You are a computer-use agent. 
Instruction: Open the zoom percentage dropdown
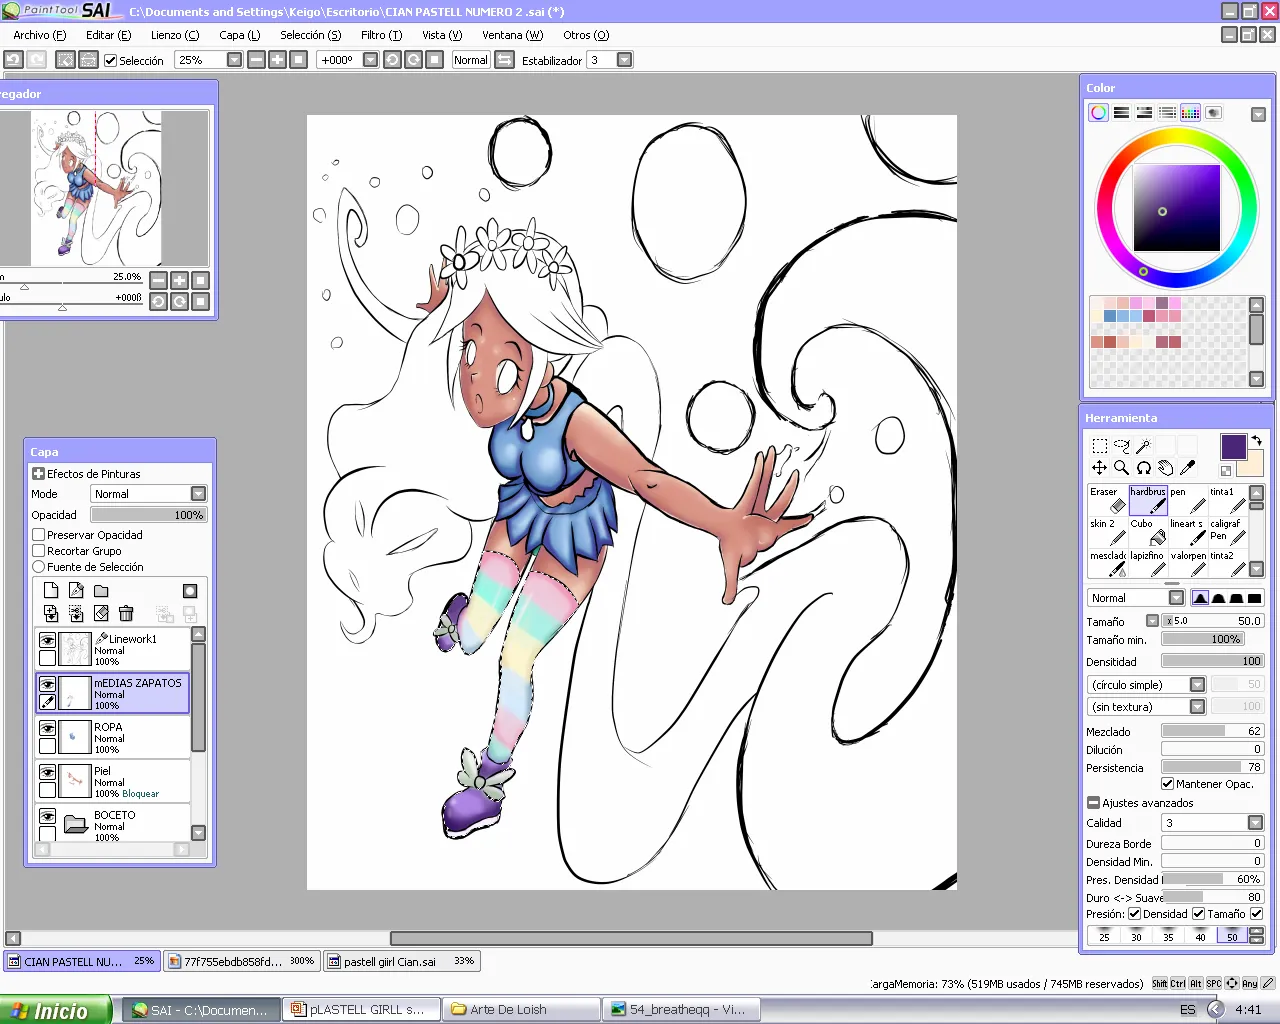point(234,60)
